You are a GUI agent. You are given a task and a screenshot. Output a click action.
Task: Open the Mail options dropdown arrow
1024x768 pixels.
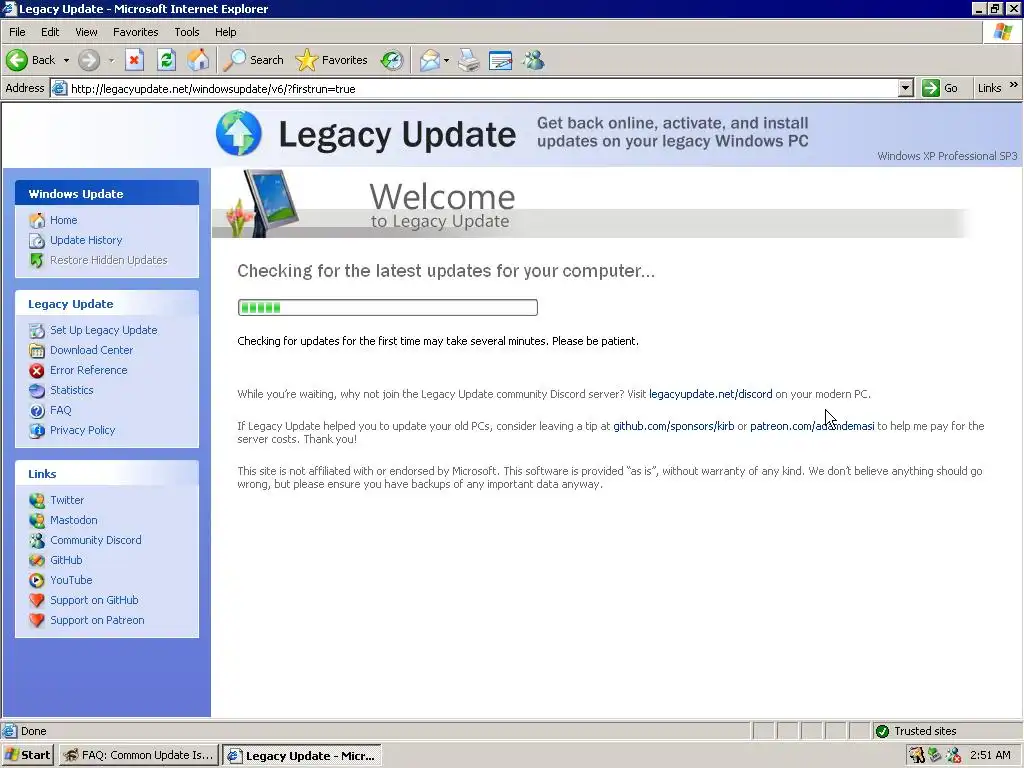point(446,60)
